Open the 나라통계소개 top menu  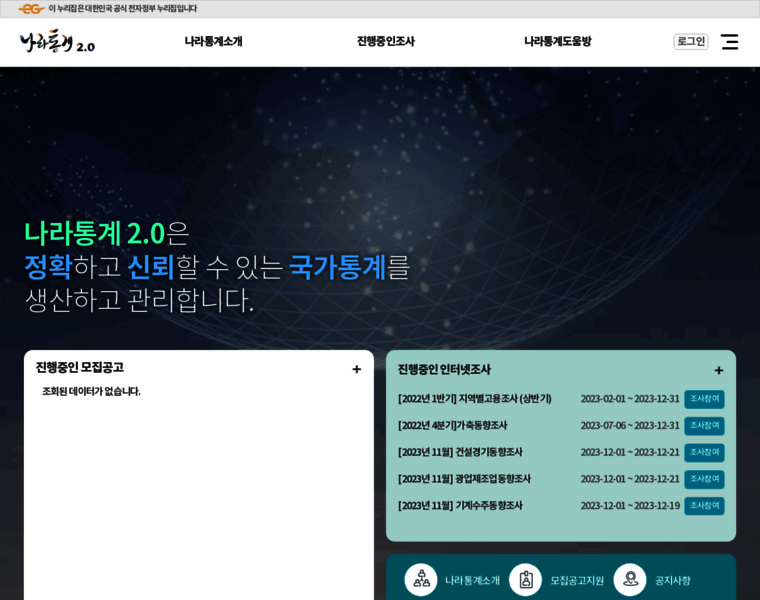tap(213, 42)
